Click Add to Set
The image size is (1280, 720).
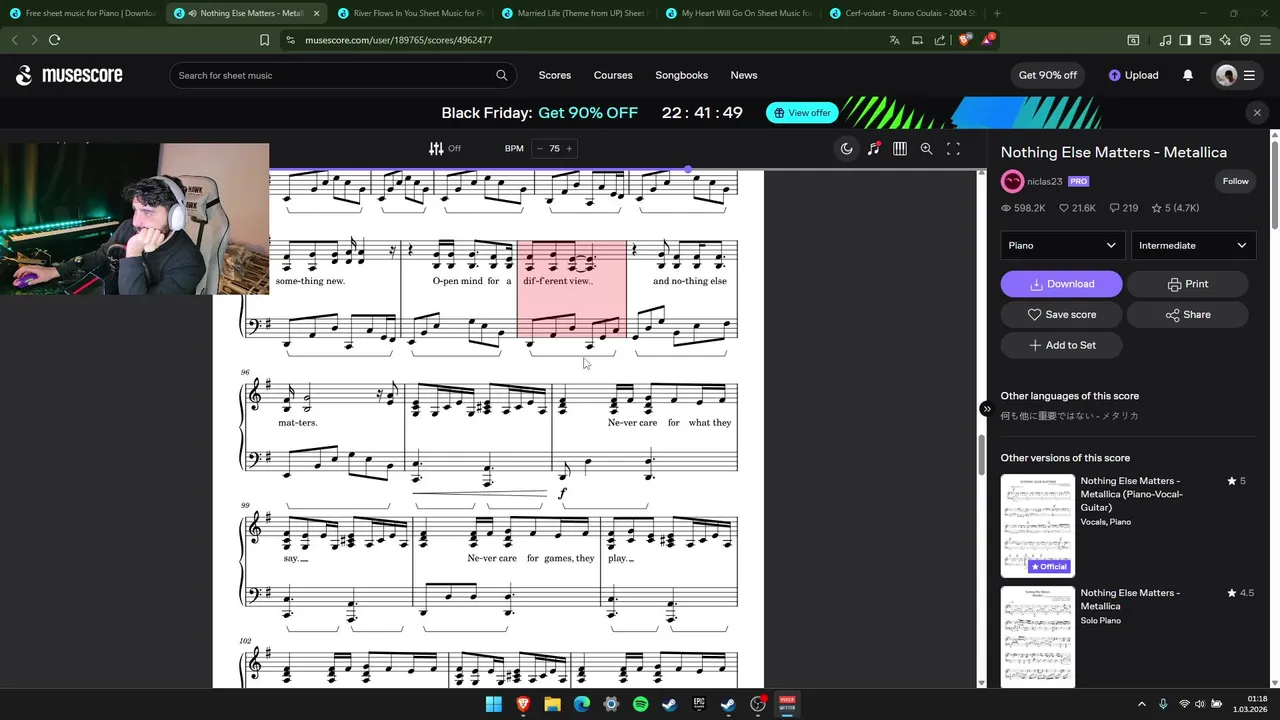click(x=1061, y=345)
